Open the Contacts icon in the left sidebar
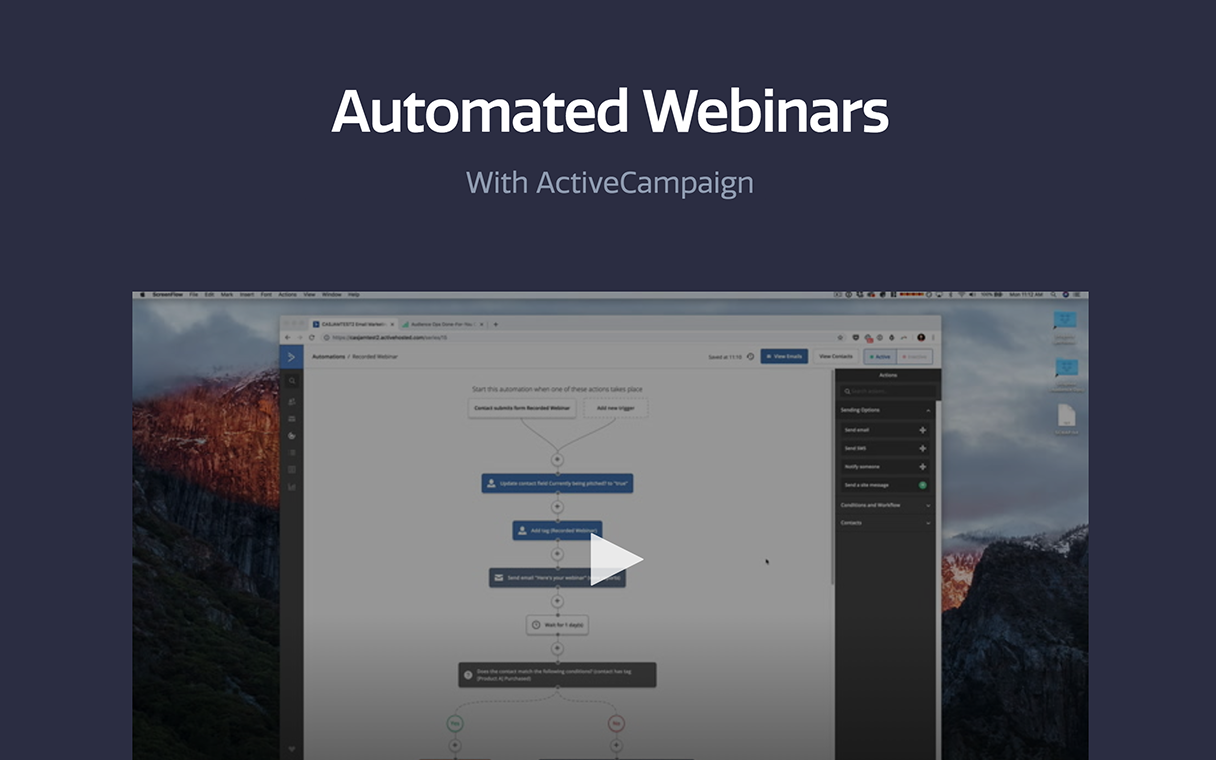 click(x=292, y=401)
